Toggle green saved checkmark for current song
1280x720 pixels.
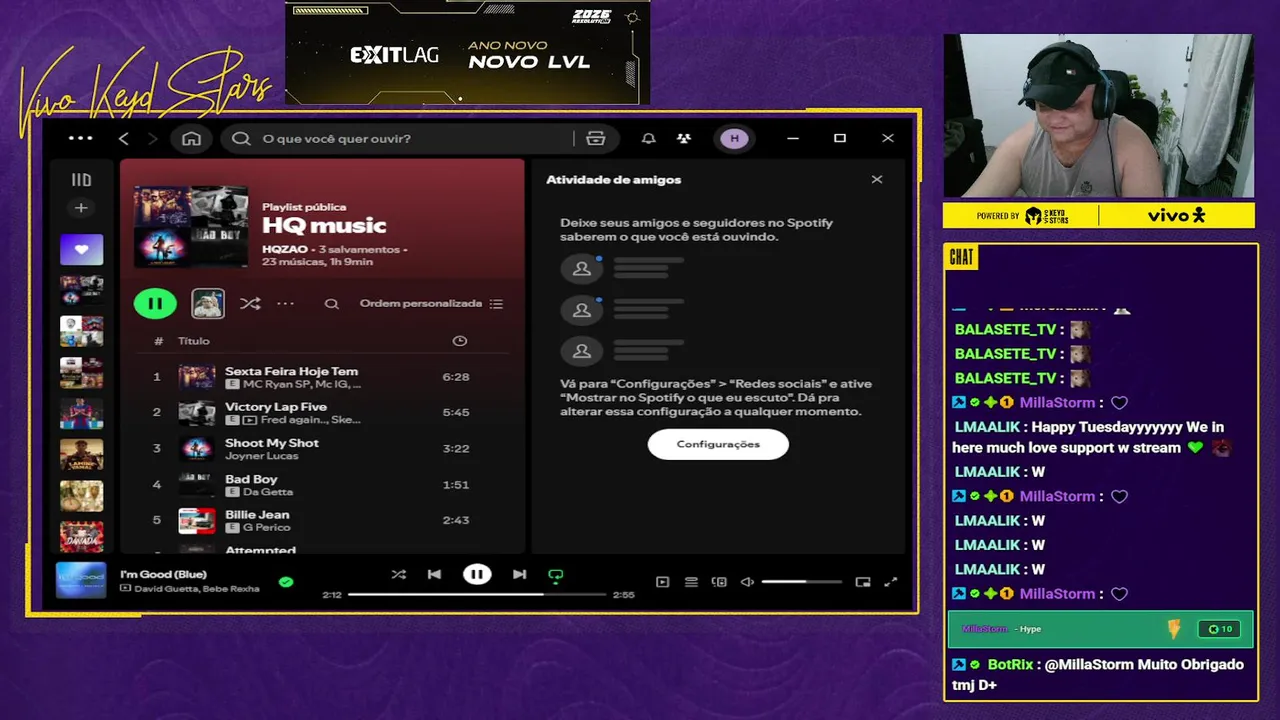tap(286, 581)
